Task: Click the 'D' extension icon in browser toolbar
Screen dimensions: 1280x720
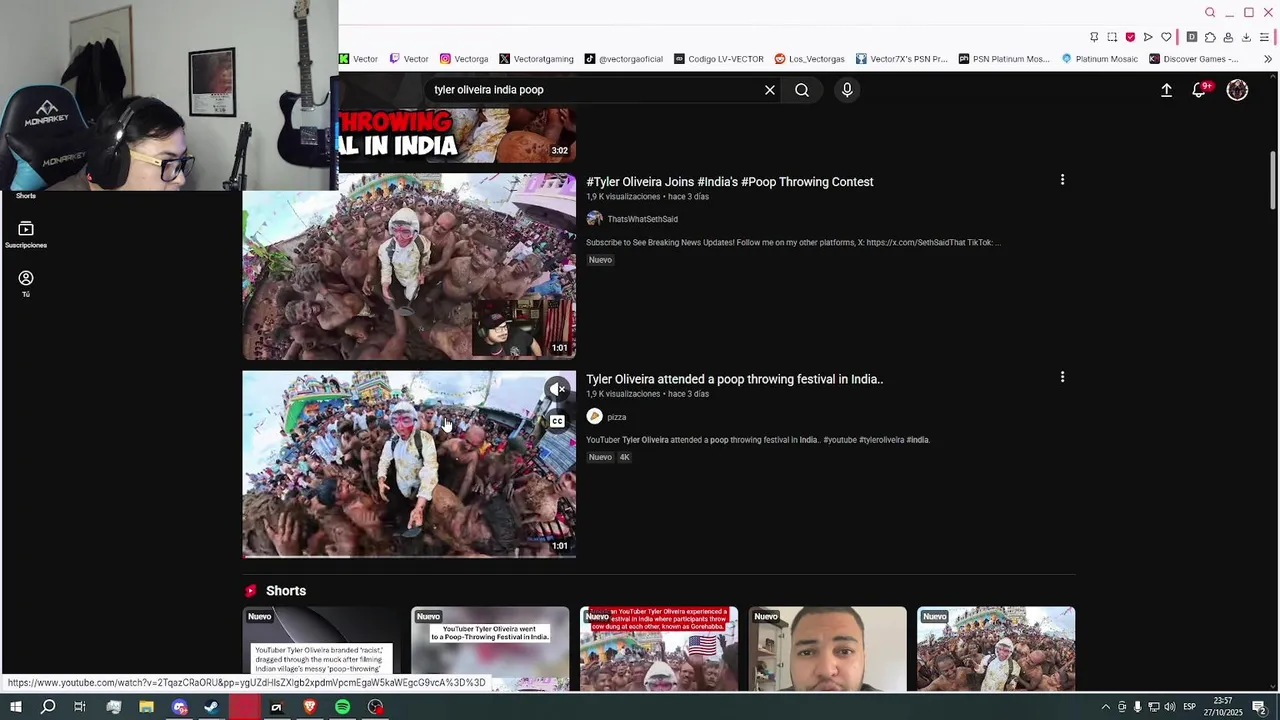Action: (1192, 37)
